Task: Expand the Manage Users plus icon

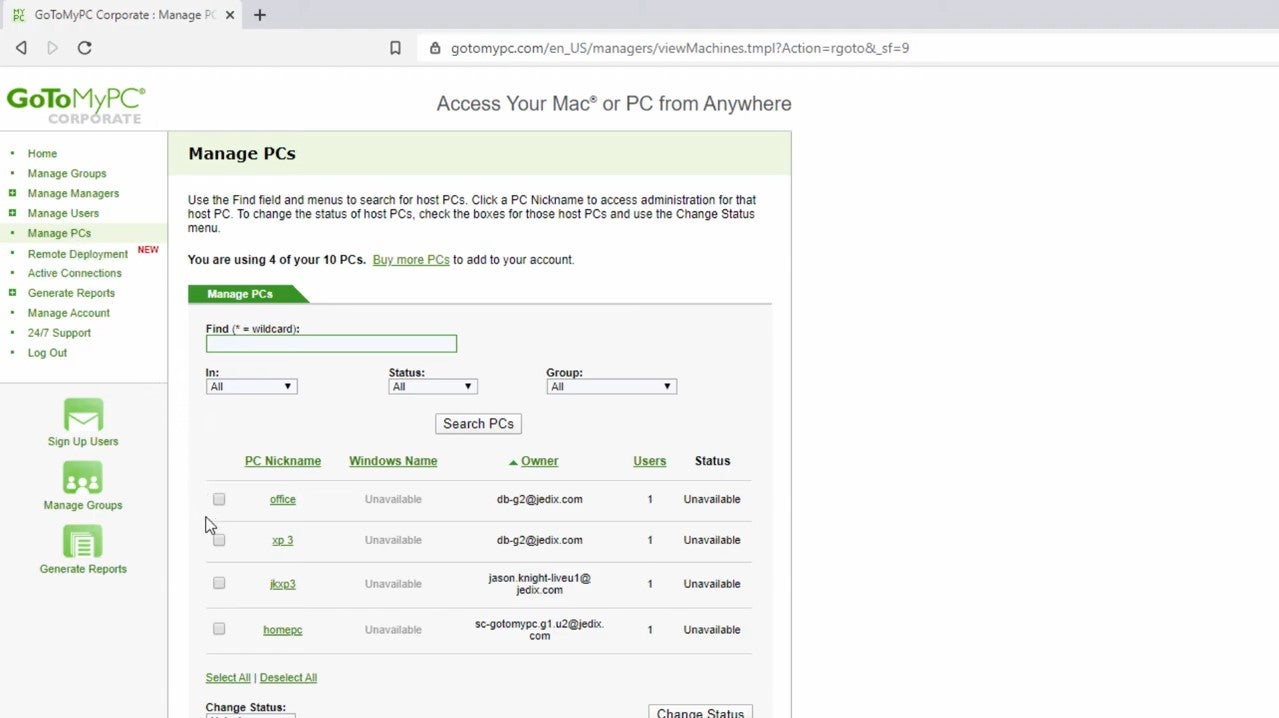Action: [x=12, y=213]
